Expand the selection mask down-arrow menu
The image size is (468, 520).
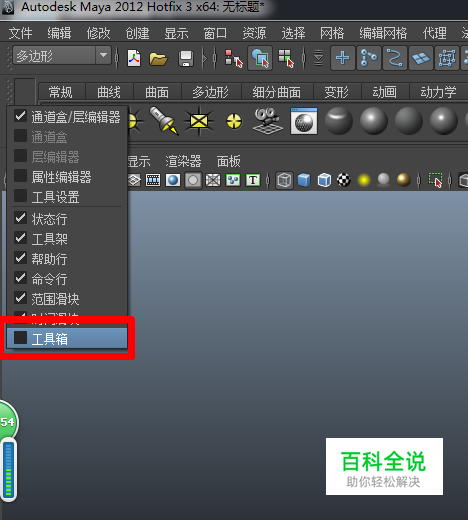pos(319,58)
